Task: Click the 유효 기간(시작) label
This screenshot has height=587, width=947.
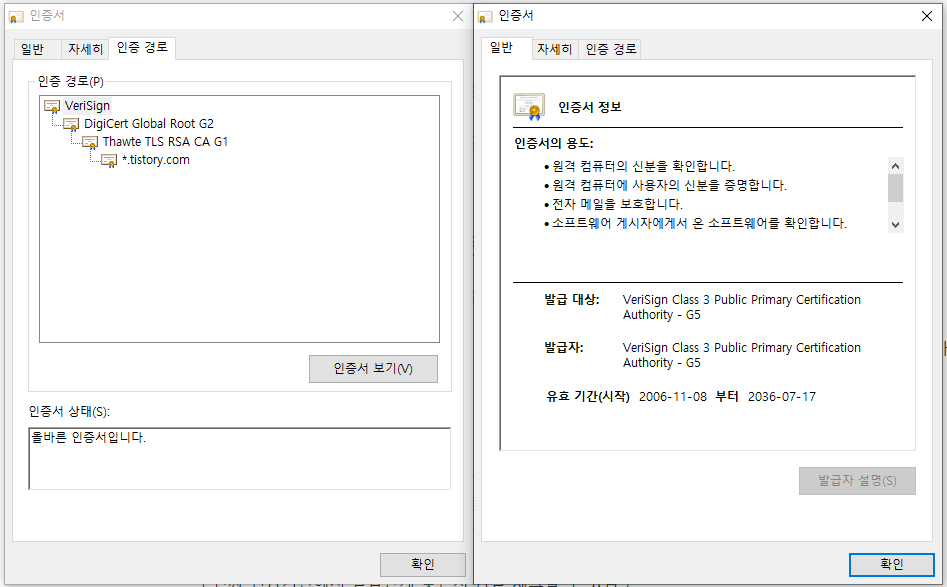Action: click(588, 397)
